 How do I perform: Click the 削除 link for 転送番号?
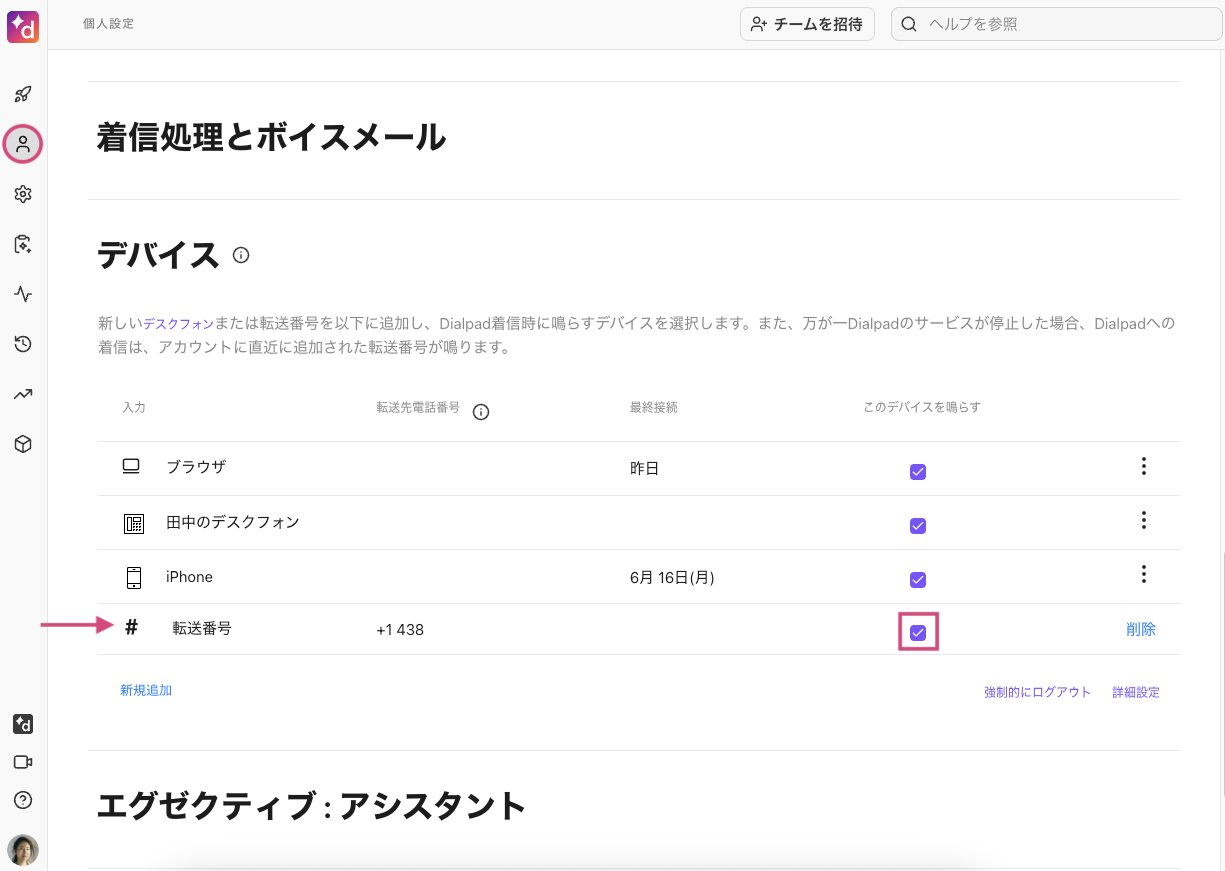tap(1140, 629)
